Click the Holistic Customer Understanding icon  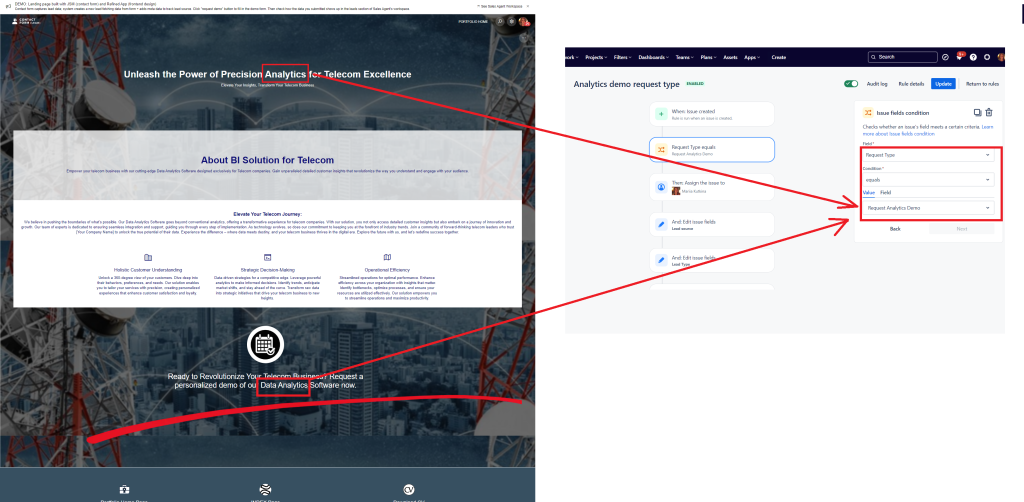[148, 258]
